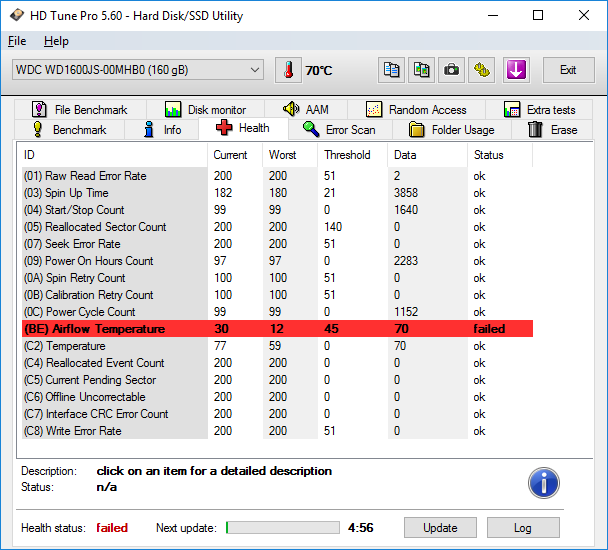Image resolution: width=608 pixels, height=550 pixels.
Task: Select the Power On Hours Count row
Action: click(277, 261)
